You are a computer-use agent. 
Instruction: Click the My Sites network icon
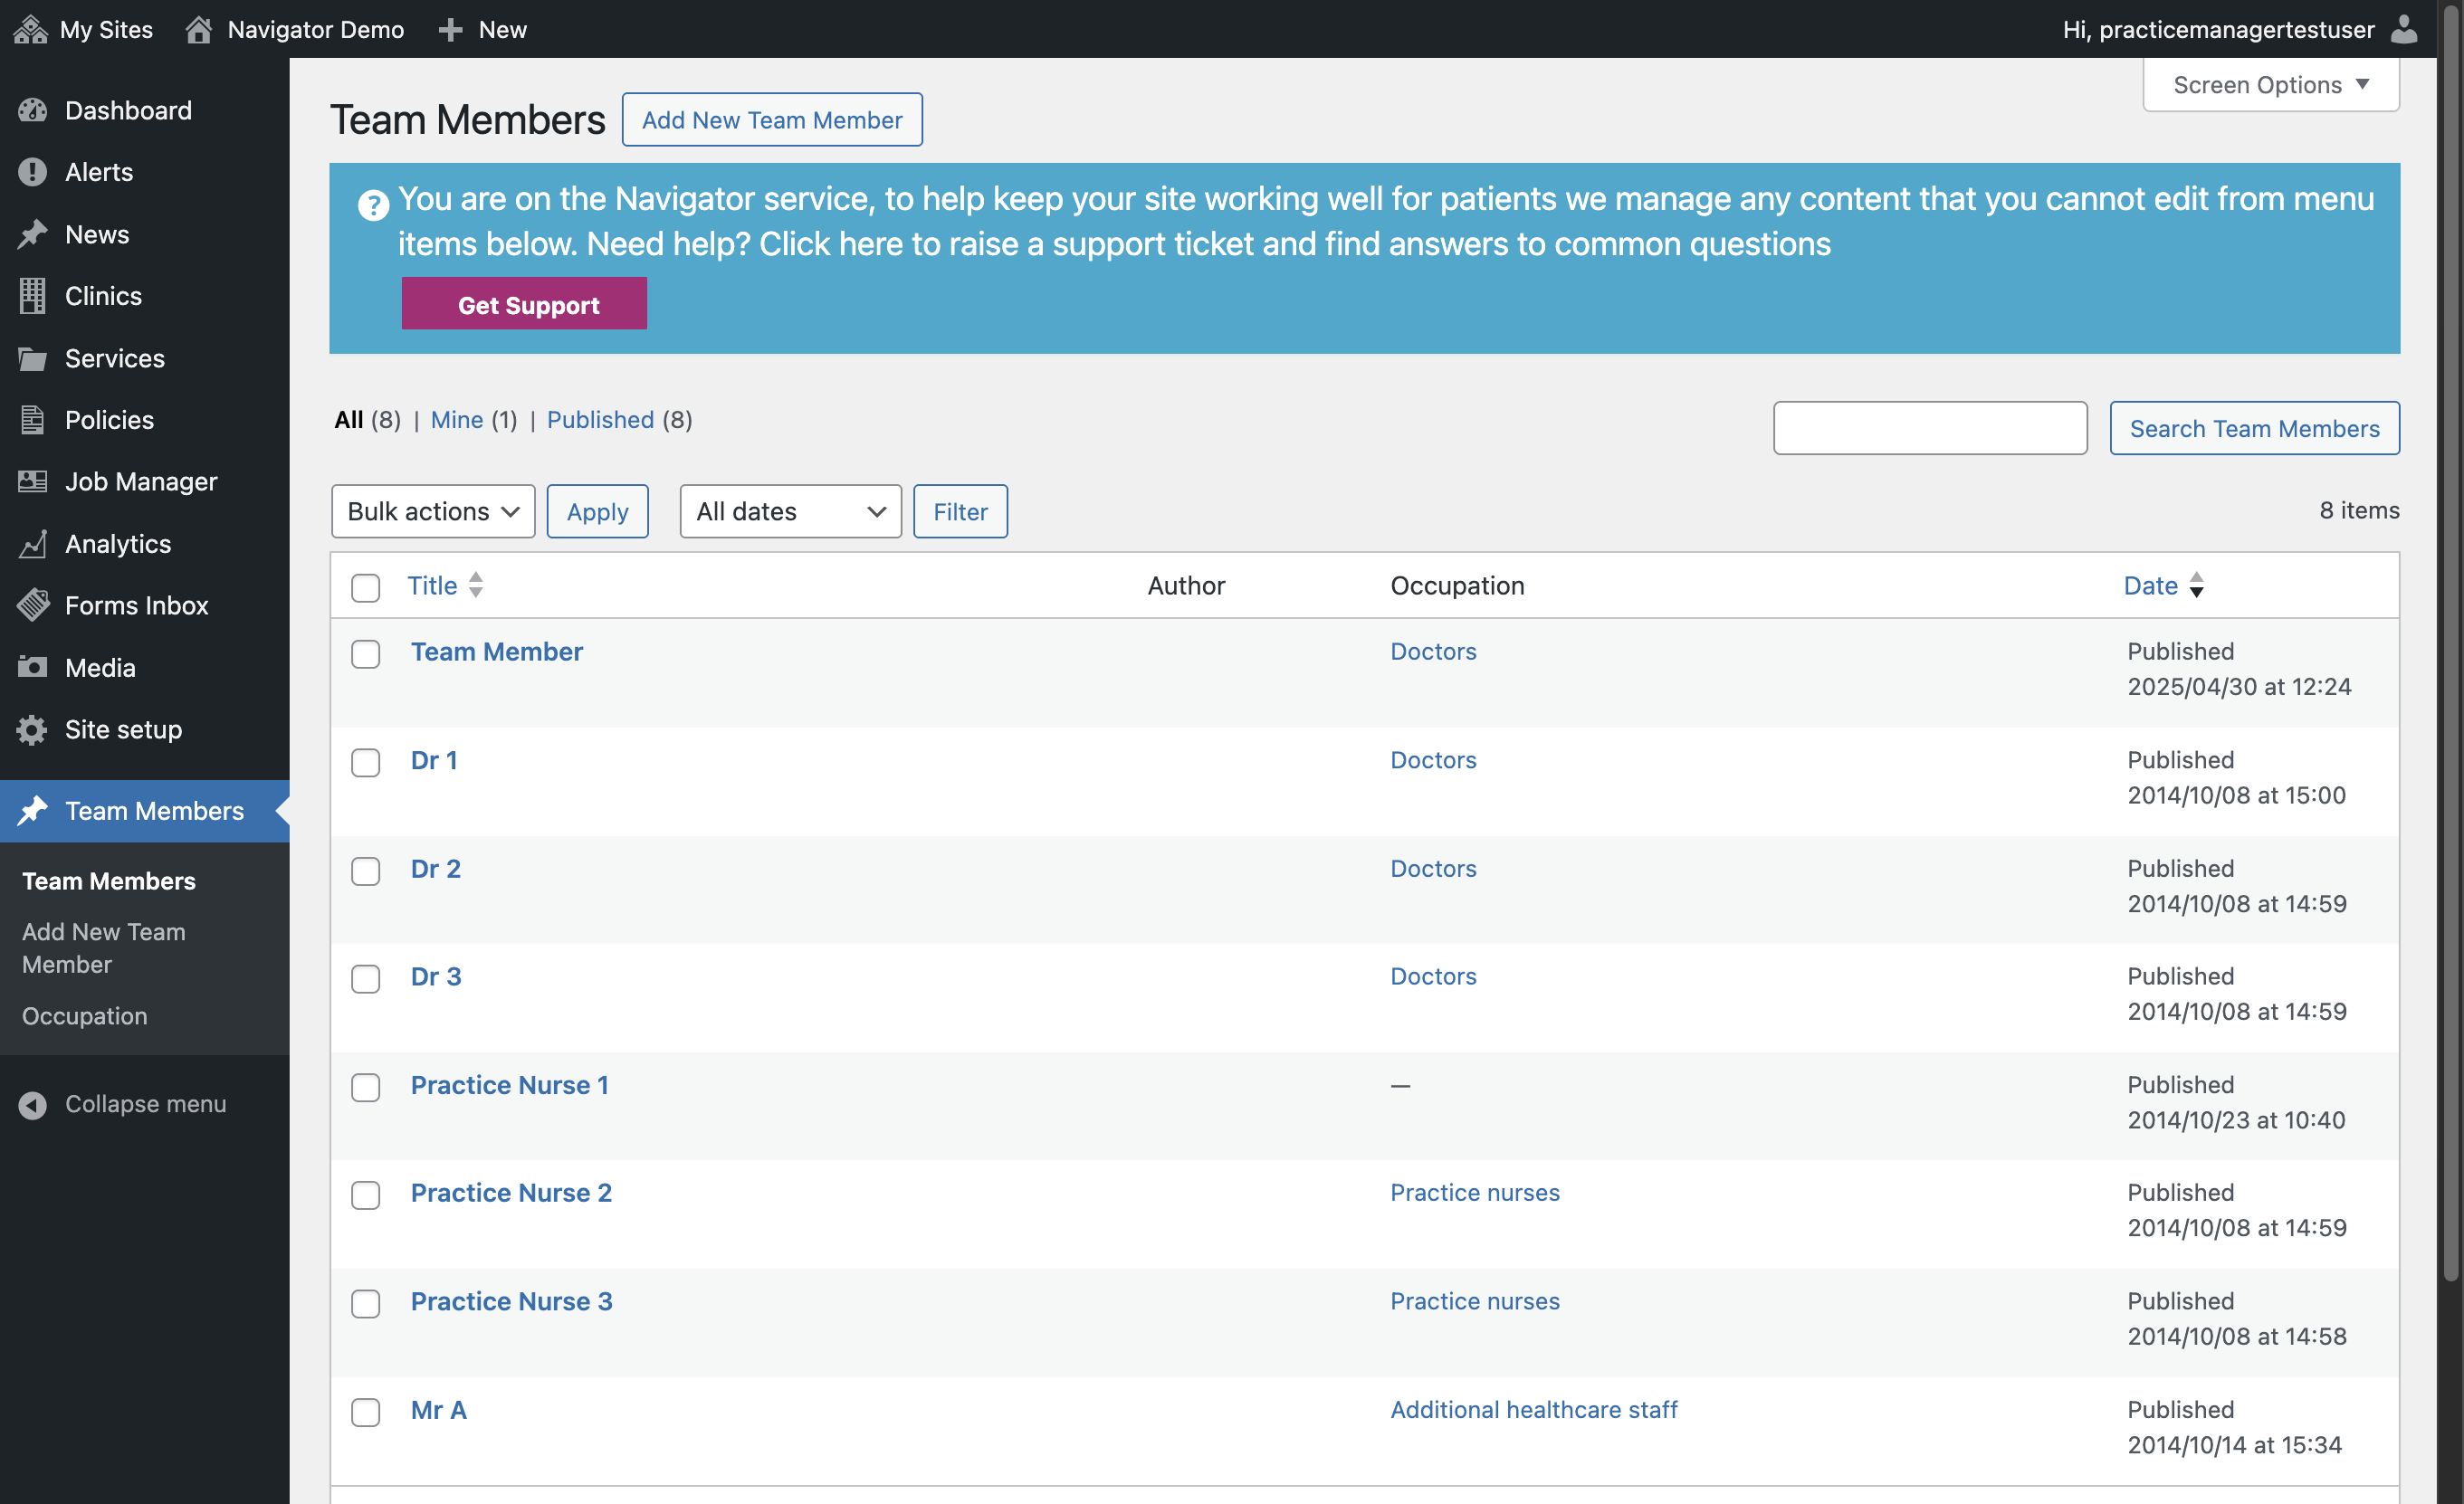31,29
